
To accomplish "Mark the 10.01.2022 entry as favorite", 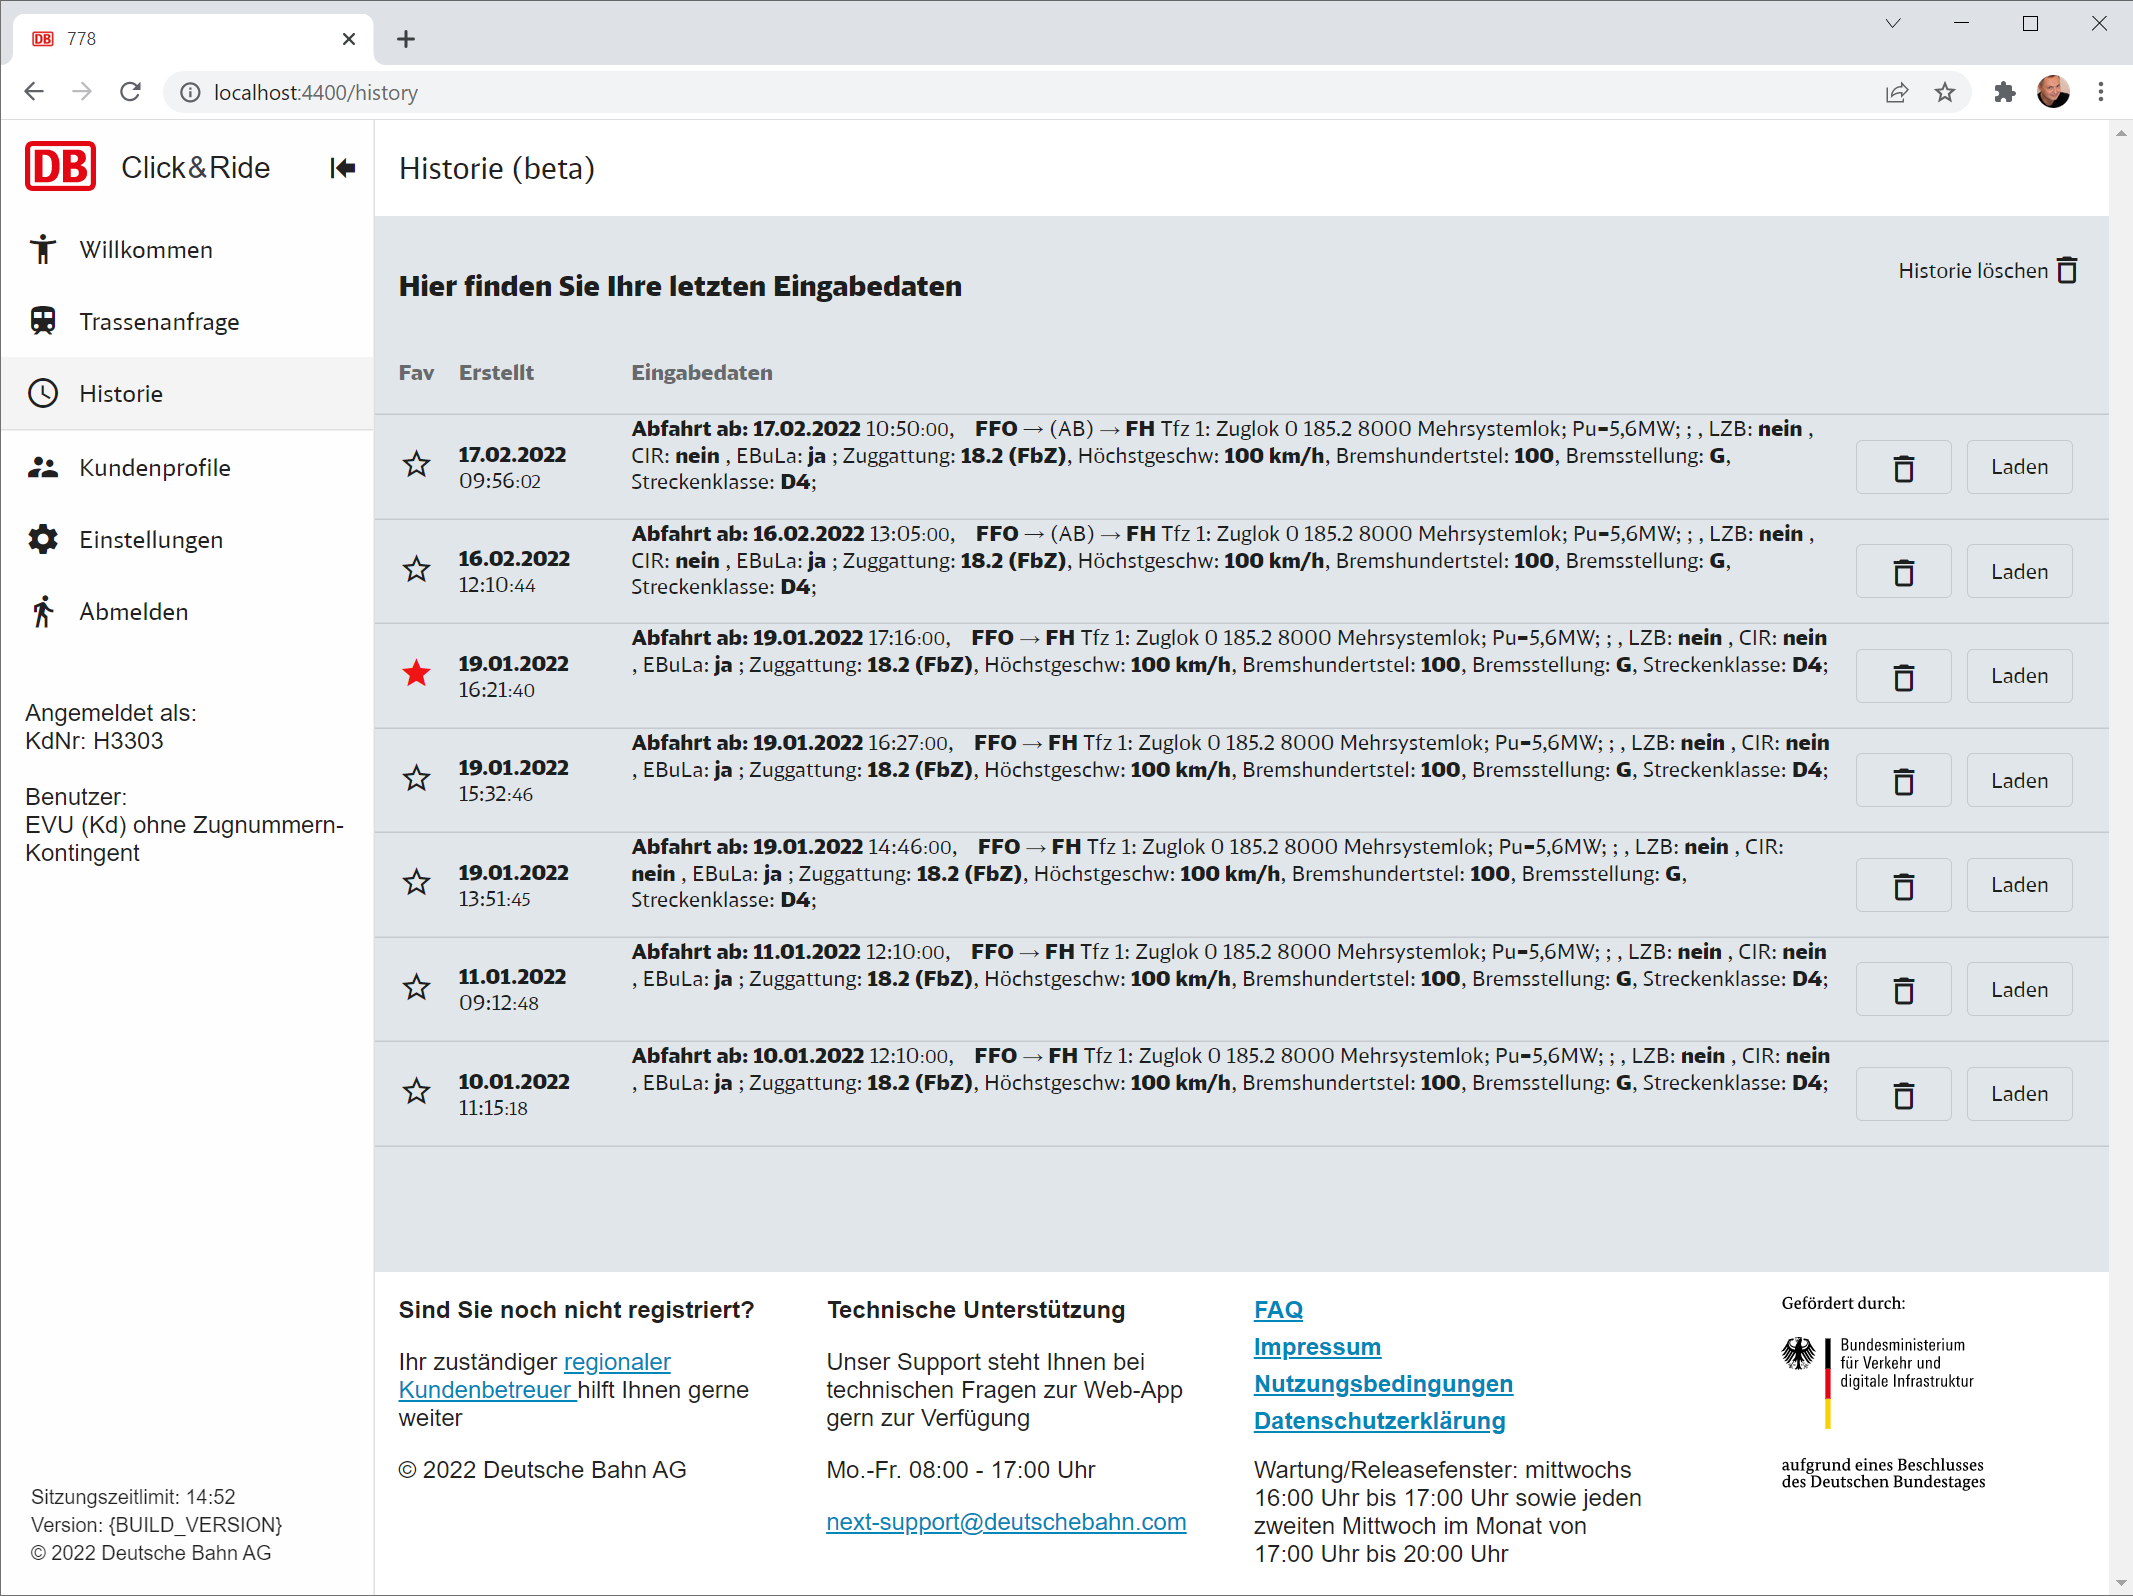I will click(x=417, y=1092).
